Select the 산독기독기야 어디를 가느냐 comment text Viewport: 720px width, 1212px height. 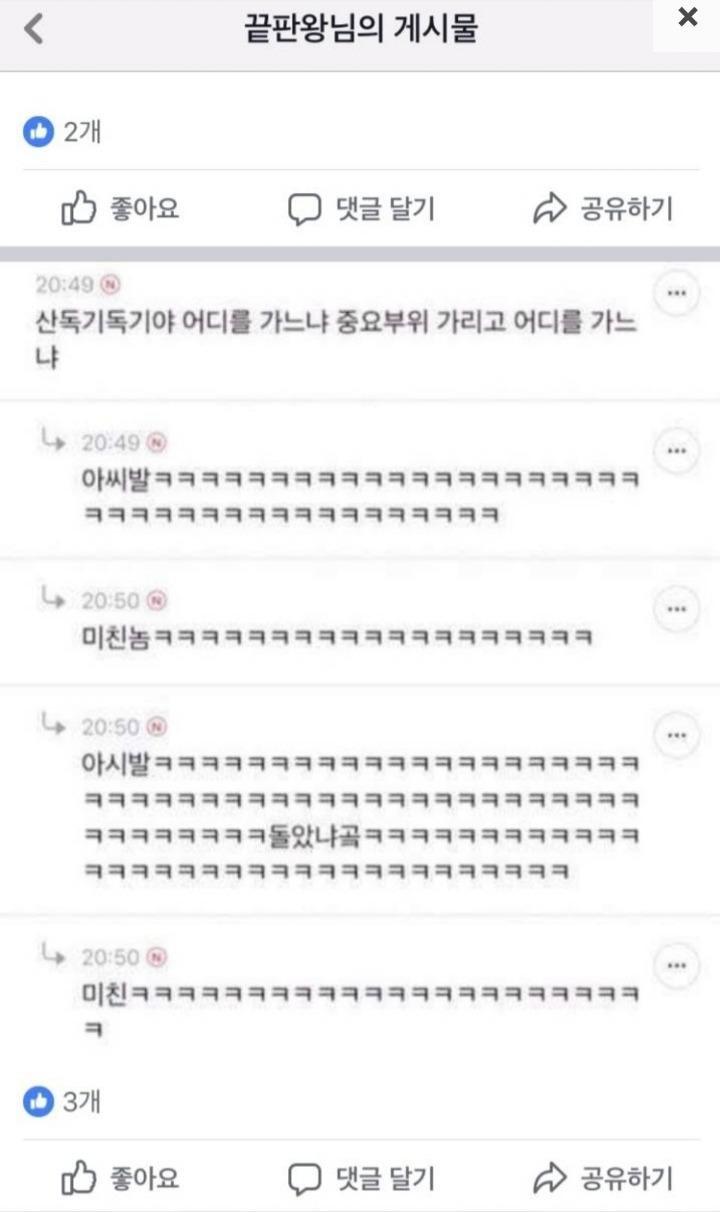pos(335,340)
